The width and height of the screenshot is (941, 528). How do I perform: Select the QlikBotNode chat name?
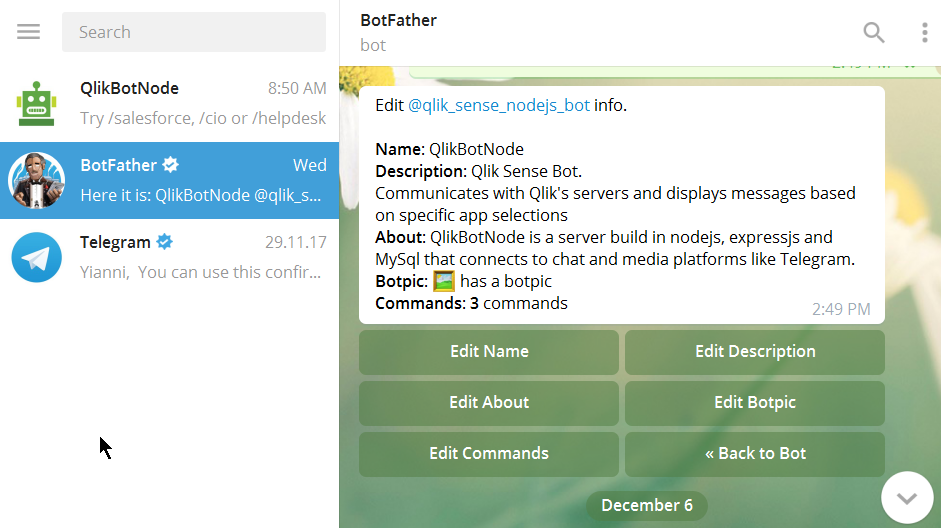(x=130, y=88)
